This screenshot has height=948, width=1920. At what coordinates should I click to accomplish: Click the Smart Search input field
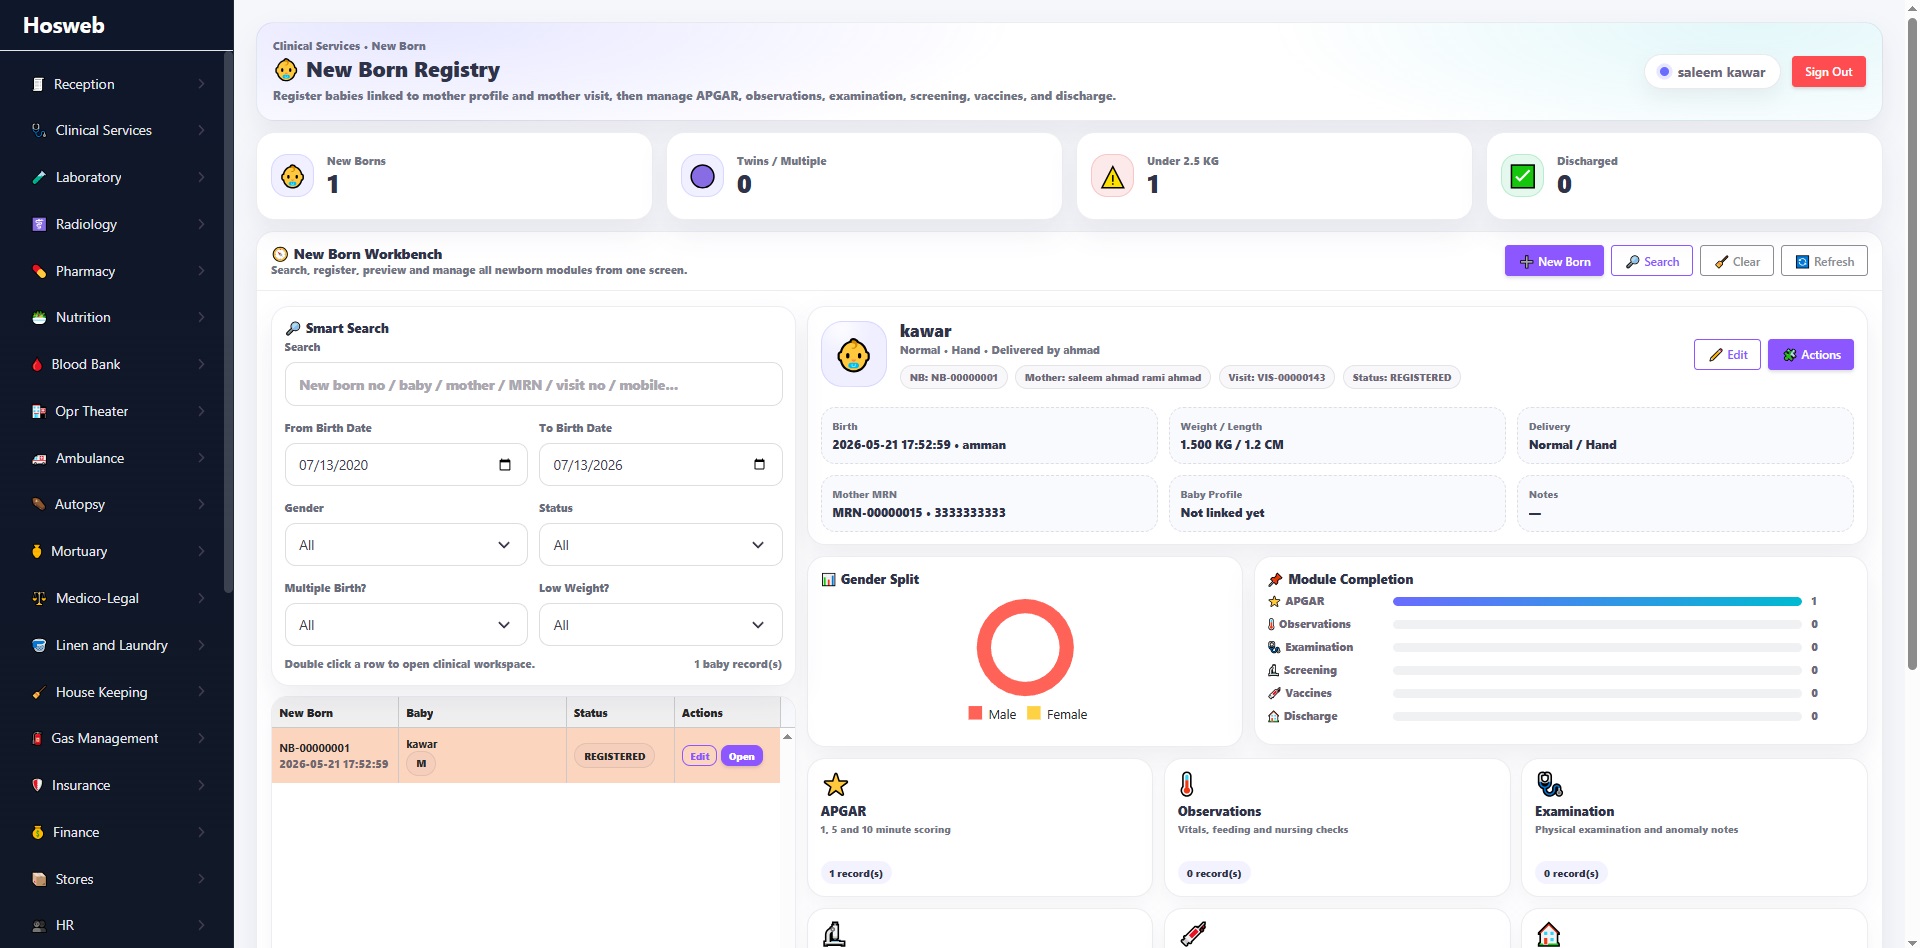pyautogui.click(x=533, y=385)
